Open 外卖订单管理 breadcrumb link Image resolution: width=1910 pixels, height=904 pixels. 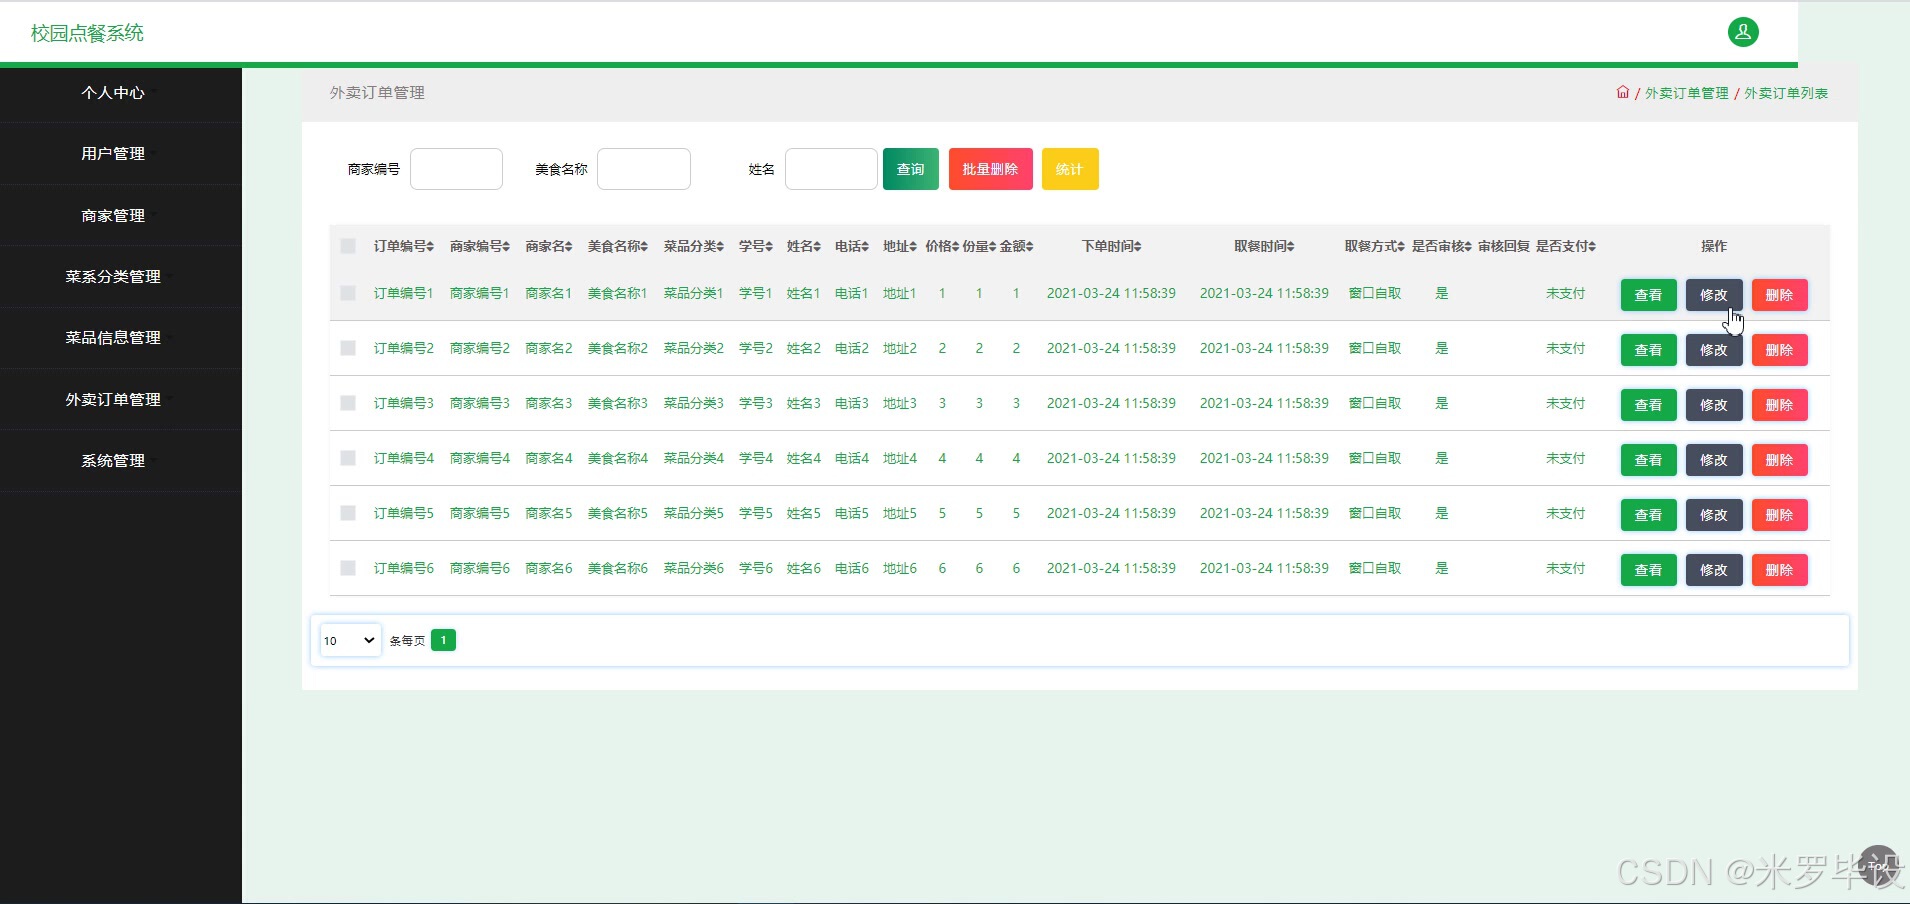click(x=1687, y=93)
